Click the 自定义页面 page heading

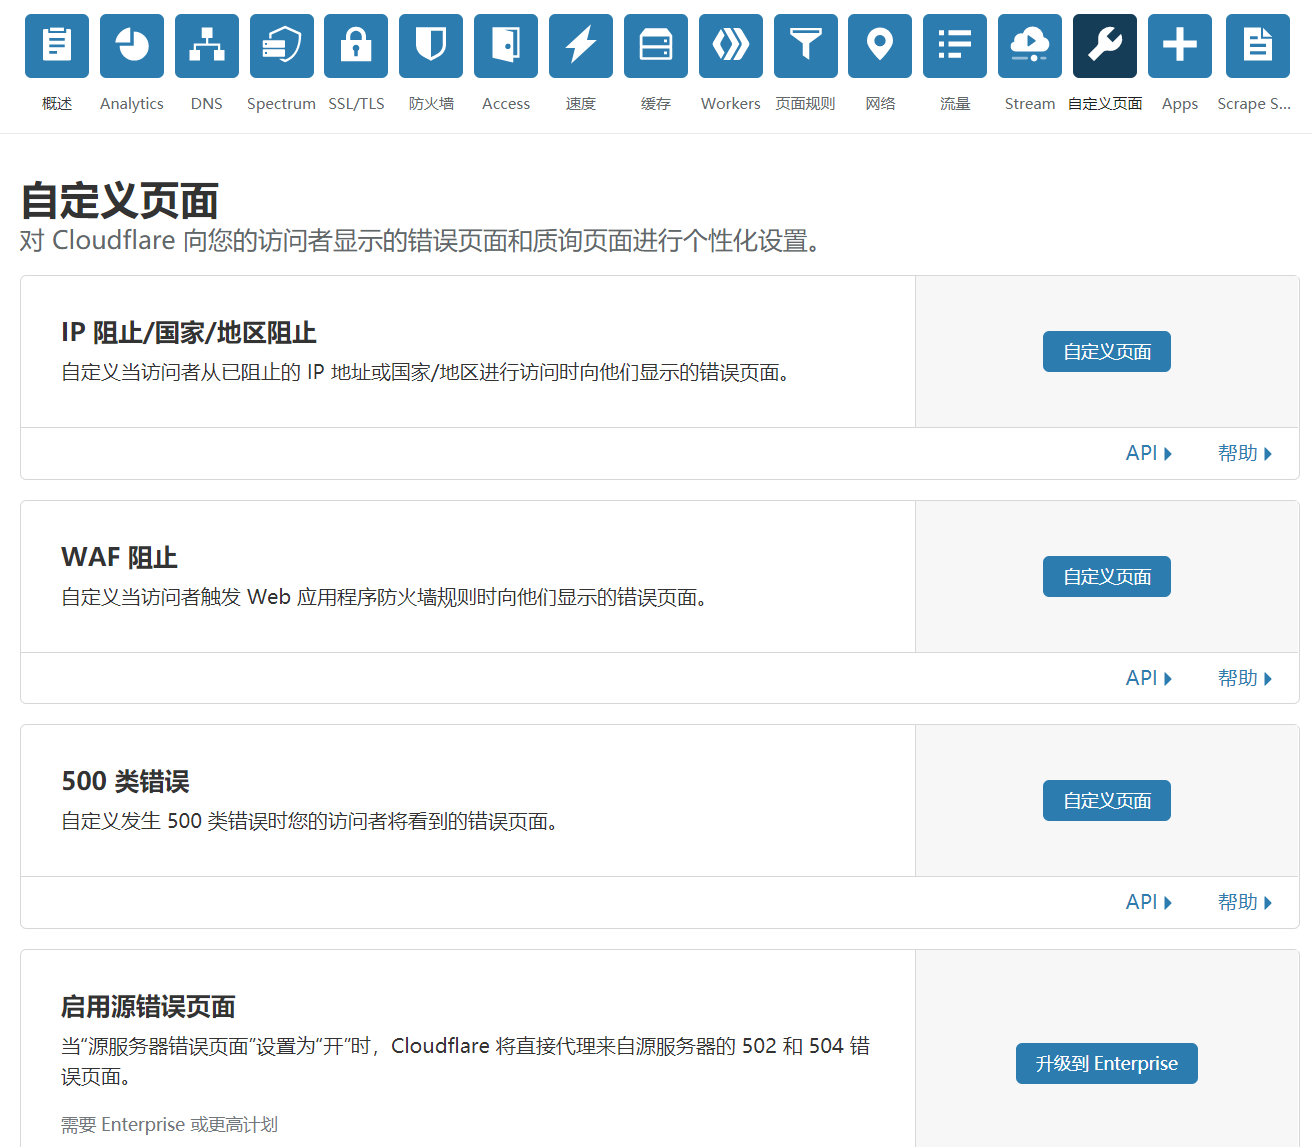click(x=120, y=201)
